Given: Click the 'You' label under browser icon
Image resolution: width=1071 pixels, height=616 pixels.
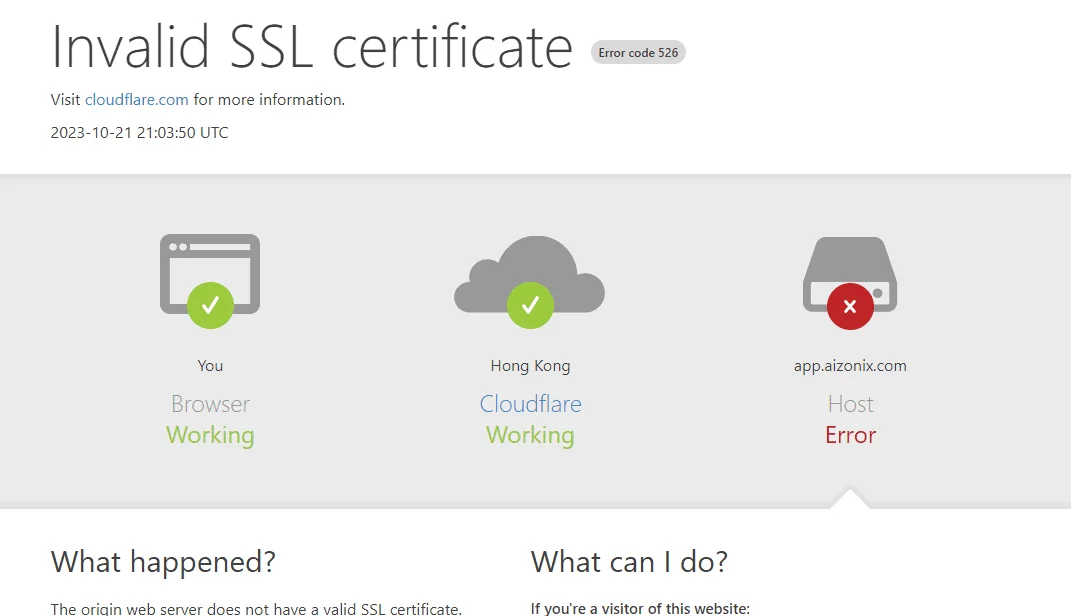Looking at the screenshot, I should tap(210, 366).
